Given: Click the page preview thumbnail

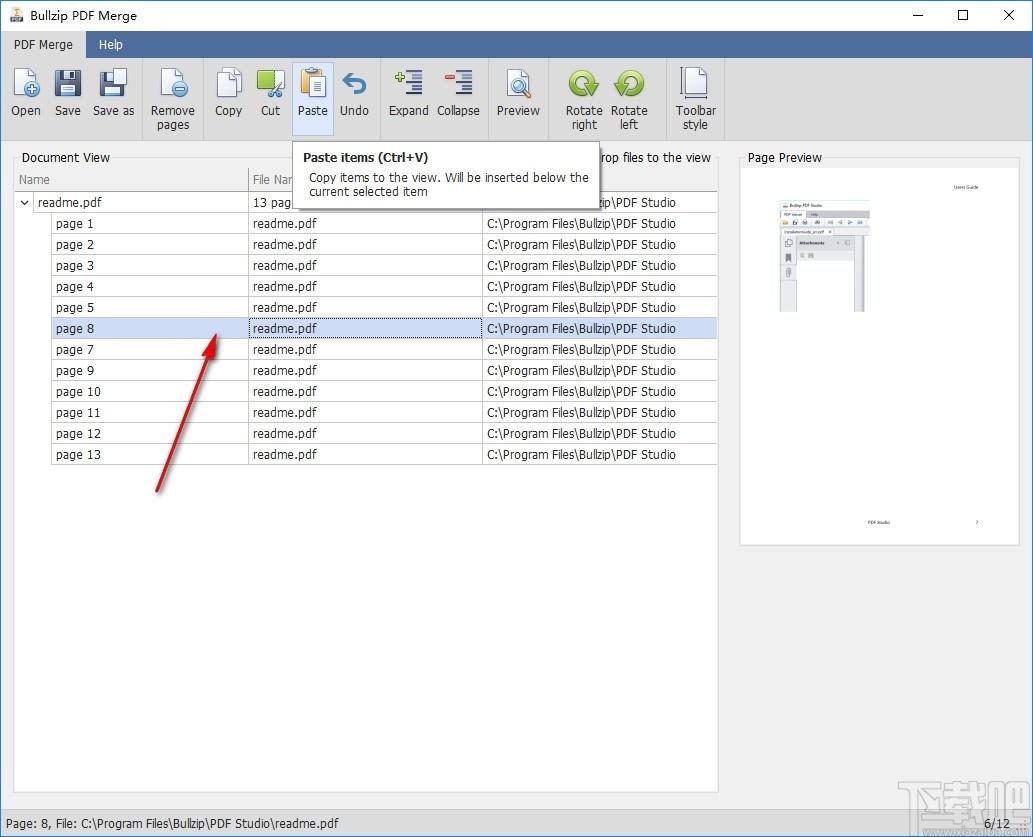Looking at the screenshot, I should point(879,357).
